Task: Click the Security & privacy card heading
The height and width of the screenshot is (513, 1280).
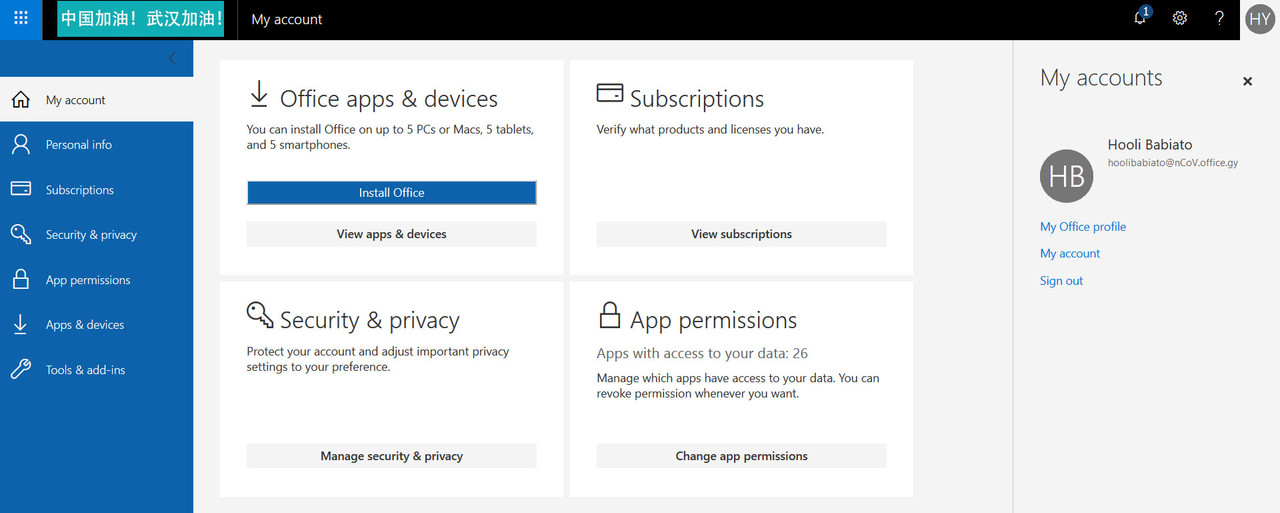Action: (x=370, y=321)
